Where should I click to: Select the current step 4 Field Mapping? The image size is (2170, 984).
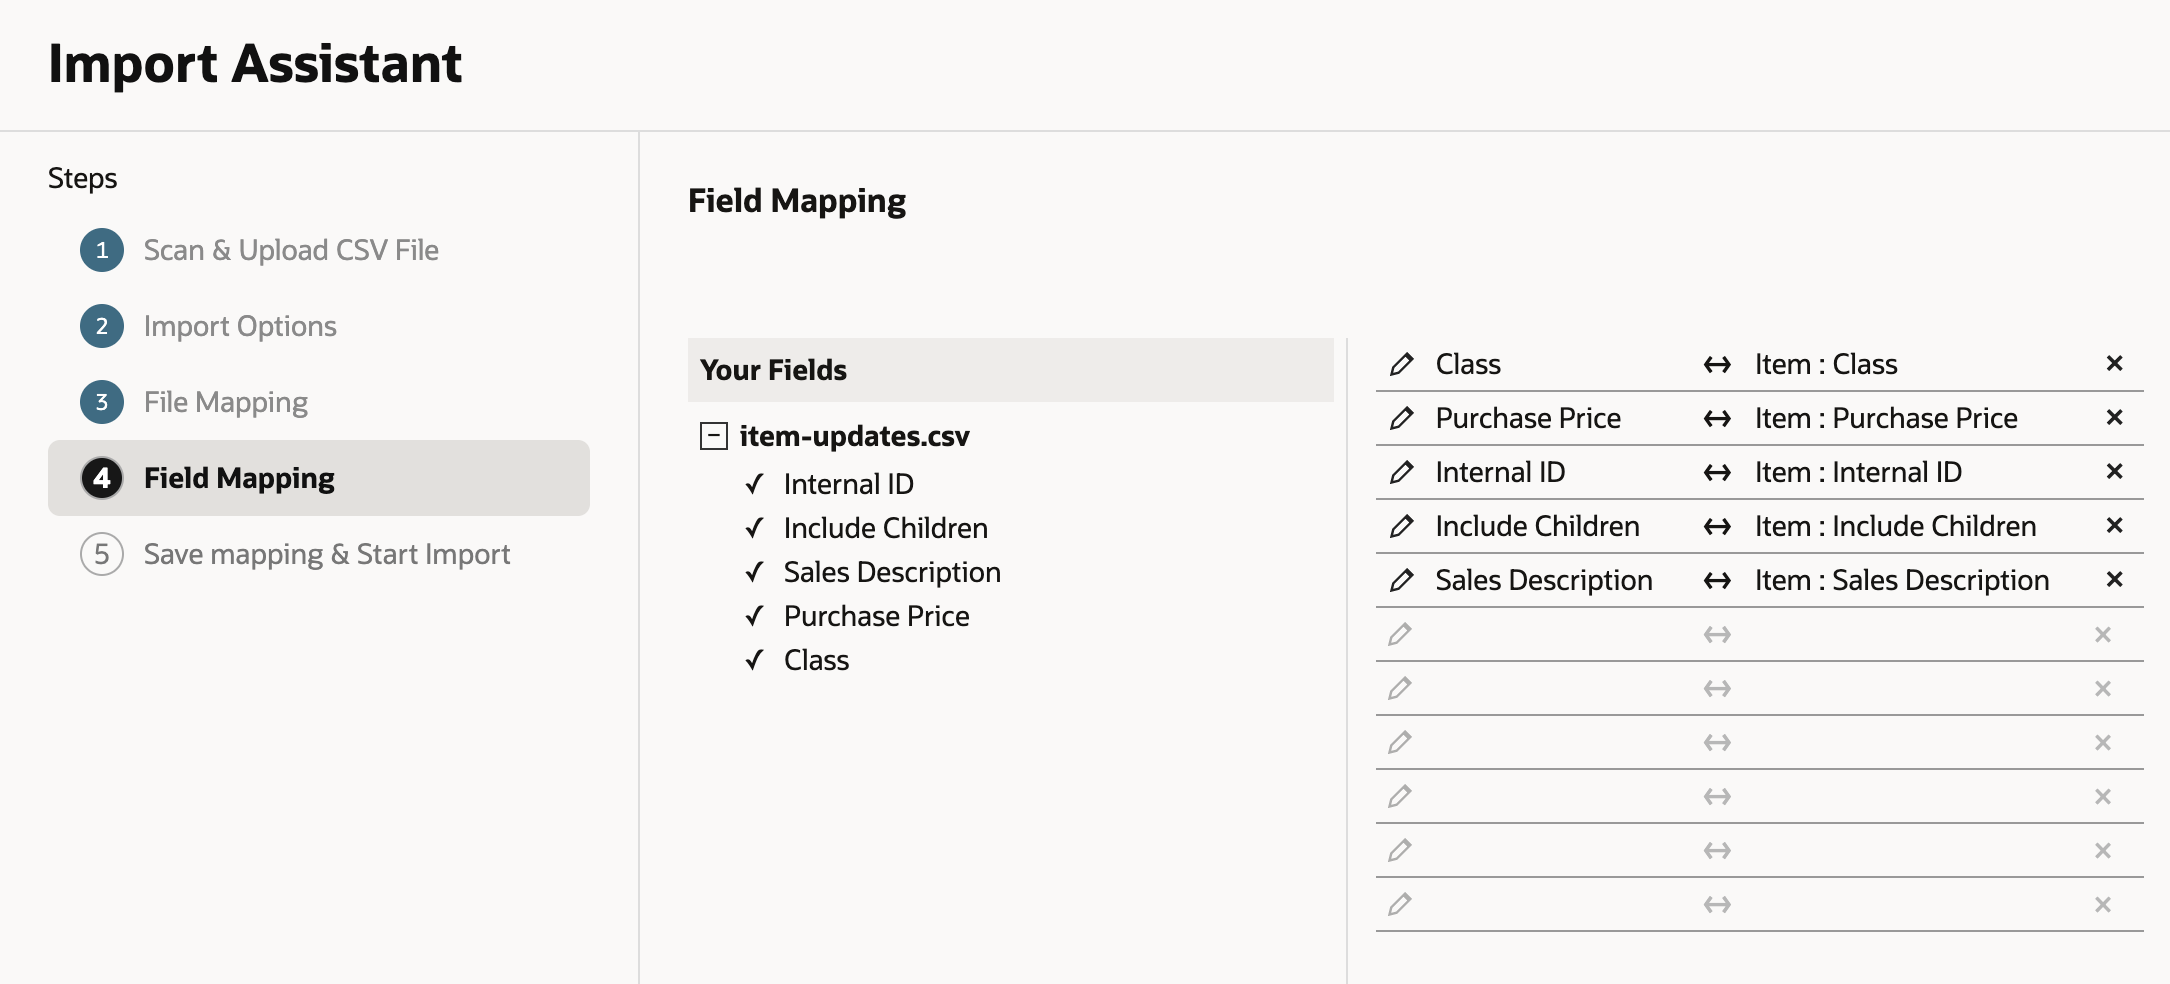click(x=319, y=478)
